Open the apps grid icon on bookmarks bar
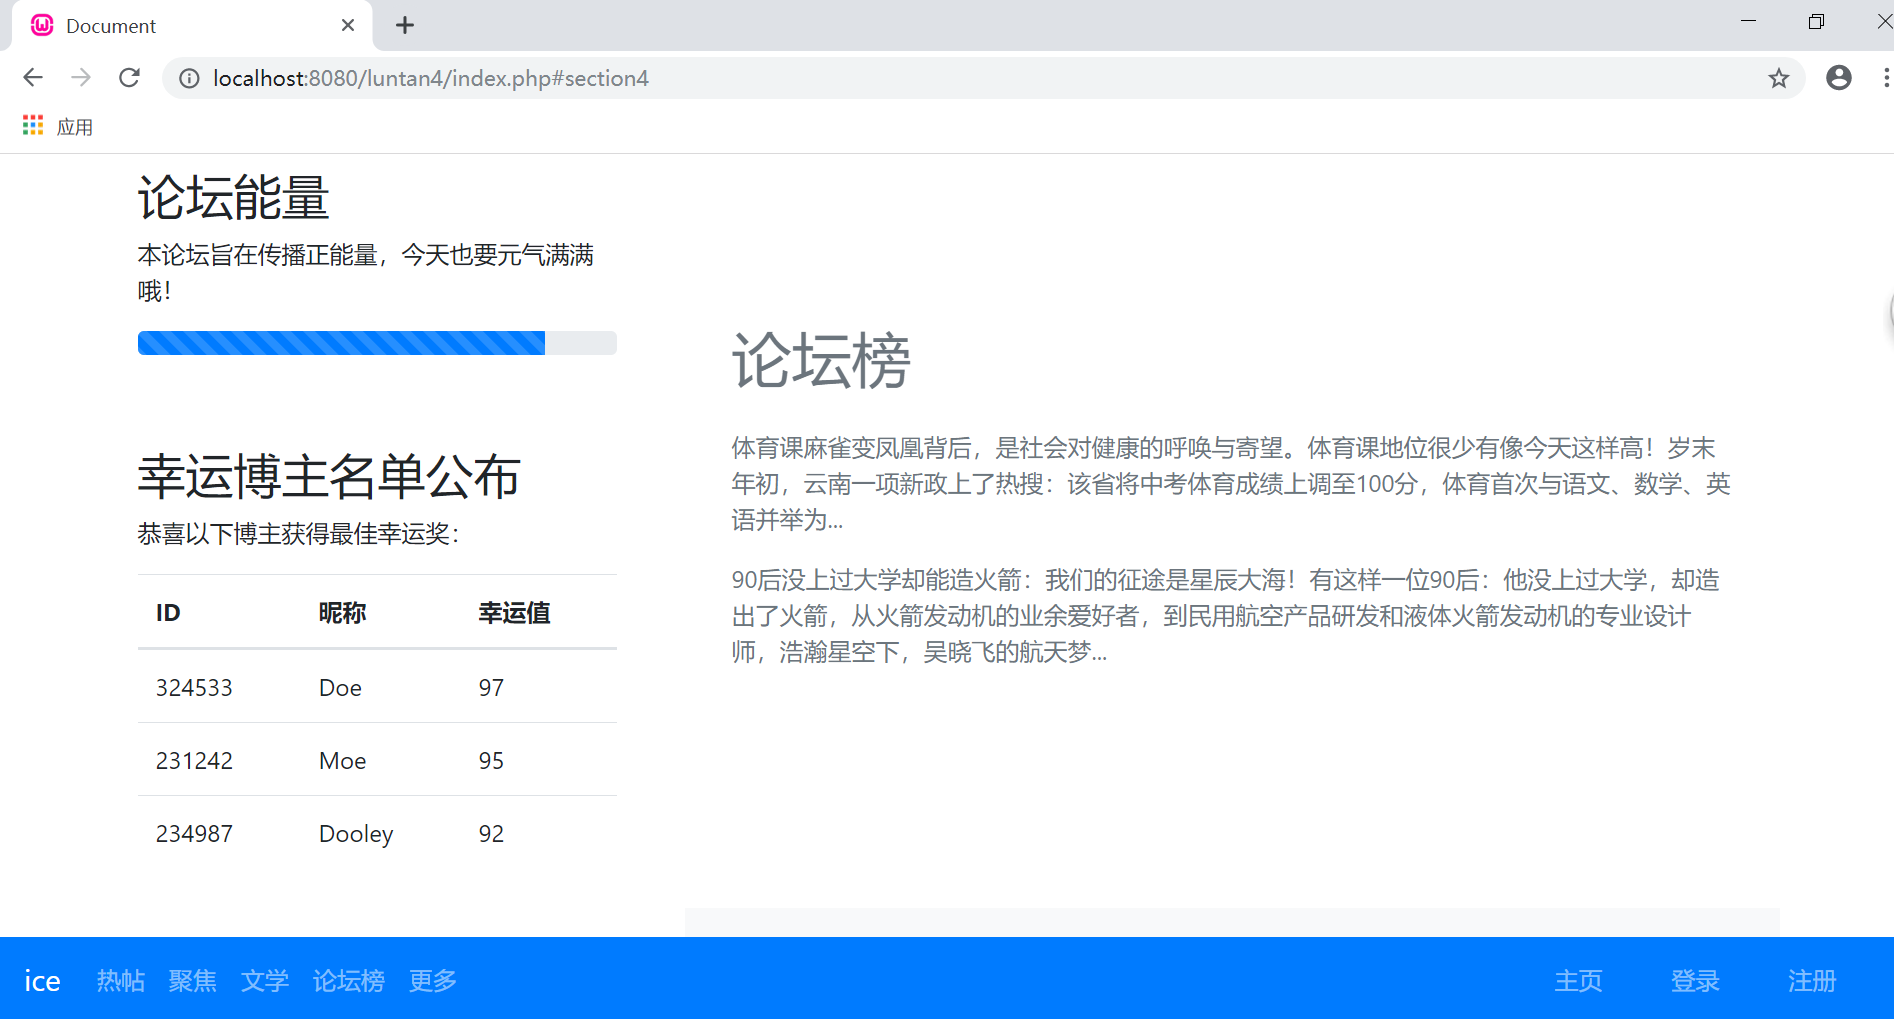The width and height of the screenshot is (1894, 1019). pyautogui.click(x=32, y=124)
